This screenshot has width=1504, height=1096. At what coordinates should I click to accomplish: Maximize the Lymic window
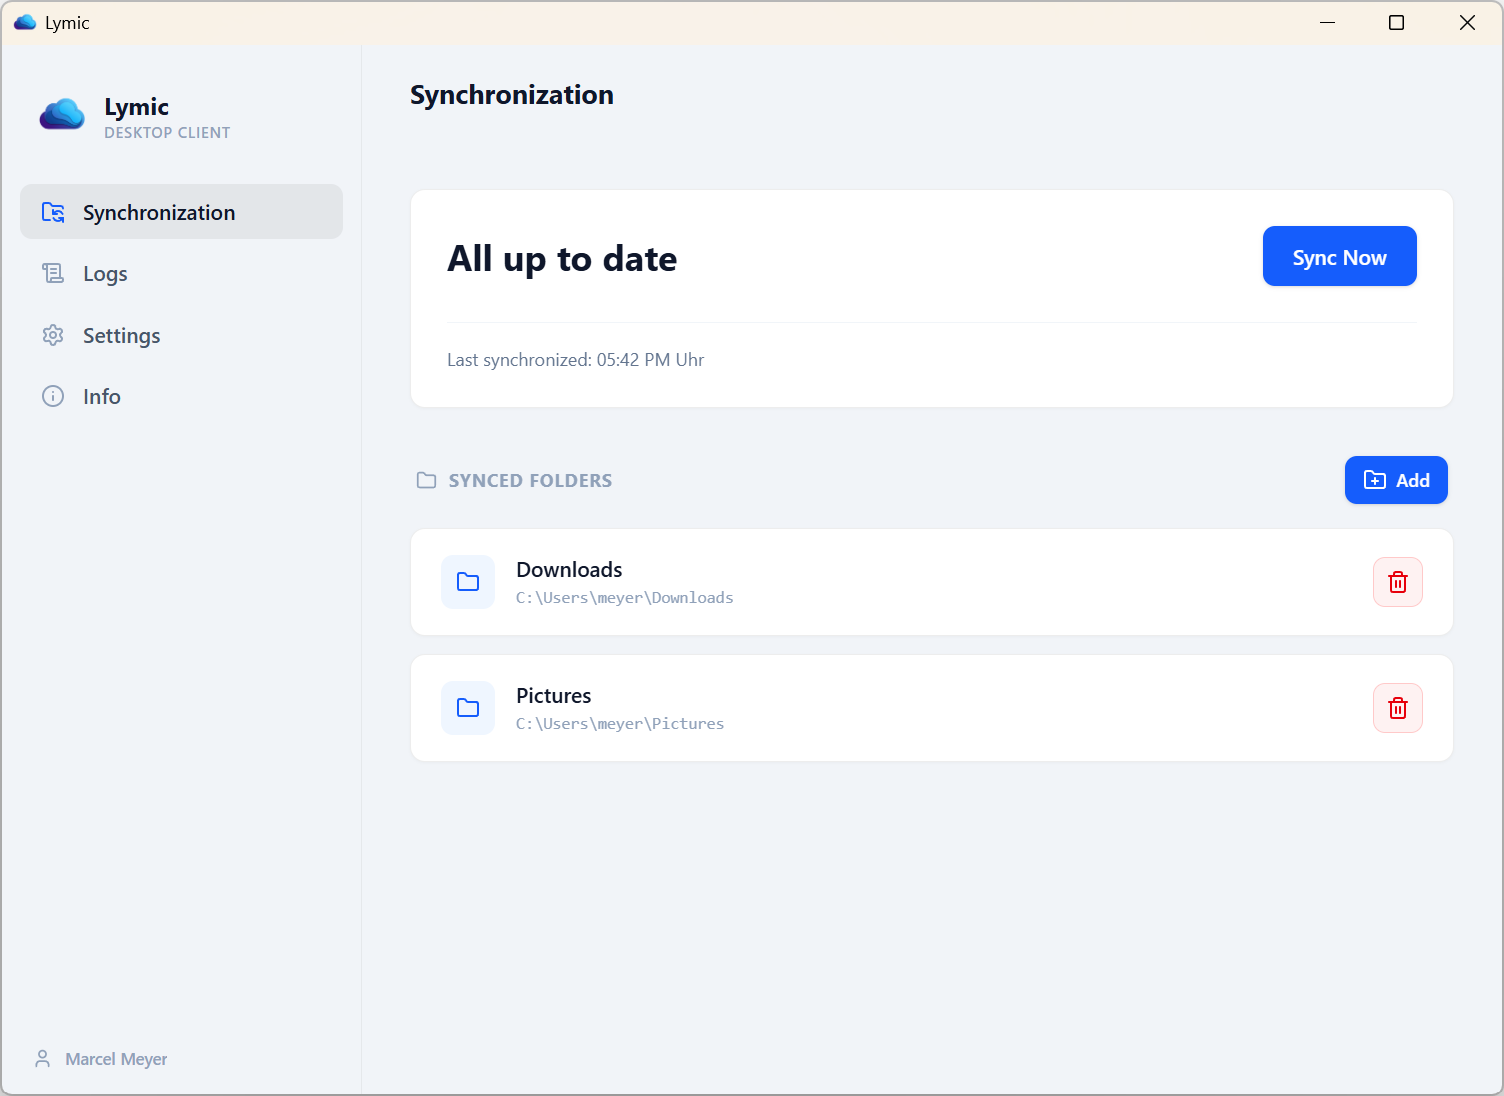(x=1397, y=22)
